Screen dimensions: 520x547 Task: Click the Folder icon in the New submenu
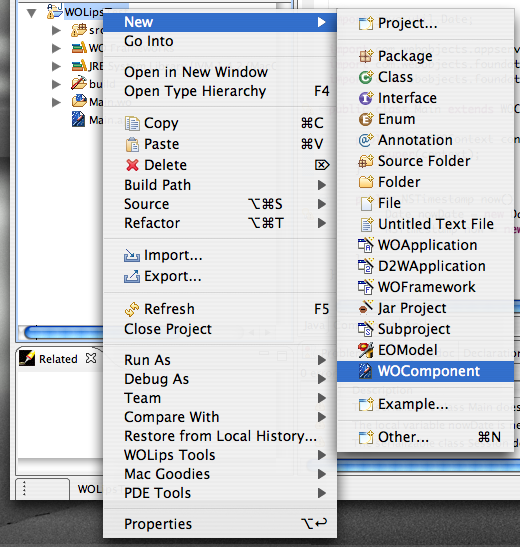(x=366, y=182)
